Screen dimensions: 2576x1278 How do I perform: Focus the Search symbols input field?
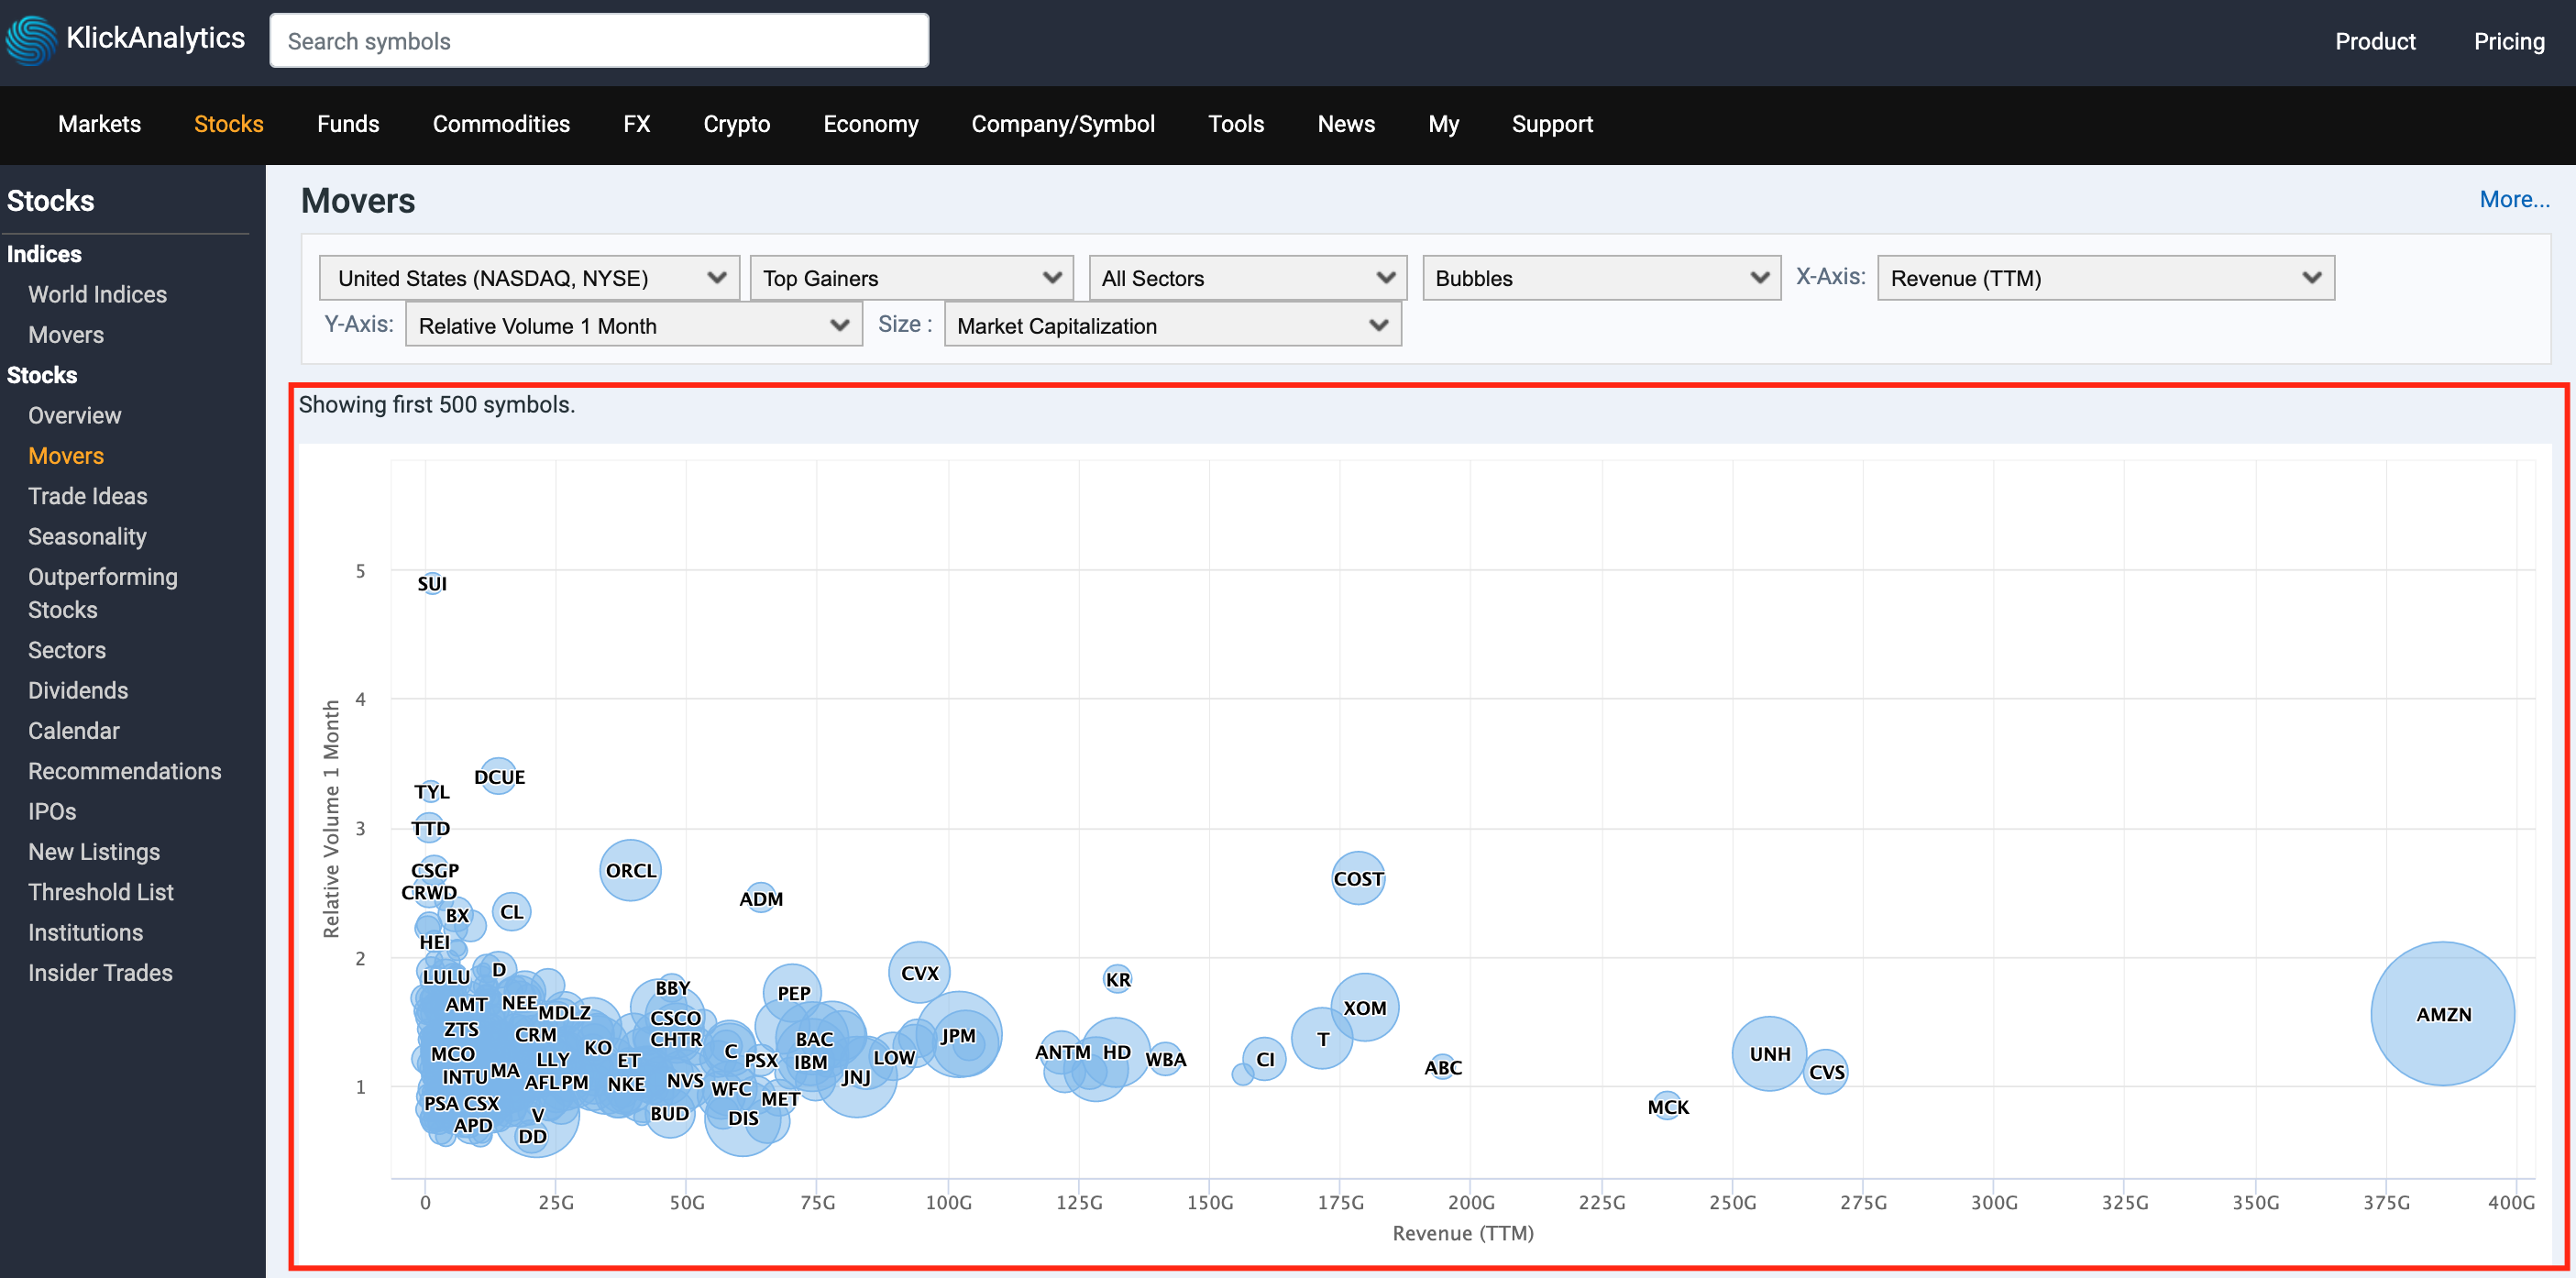[599, 41]
